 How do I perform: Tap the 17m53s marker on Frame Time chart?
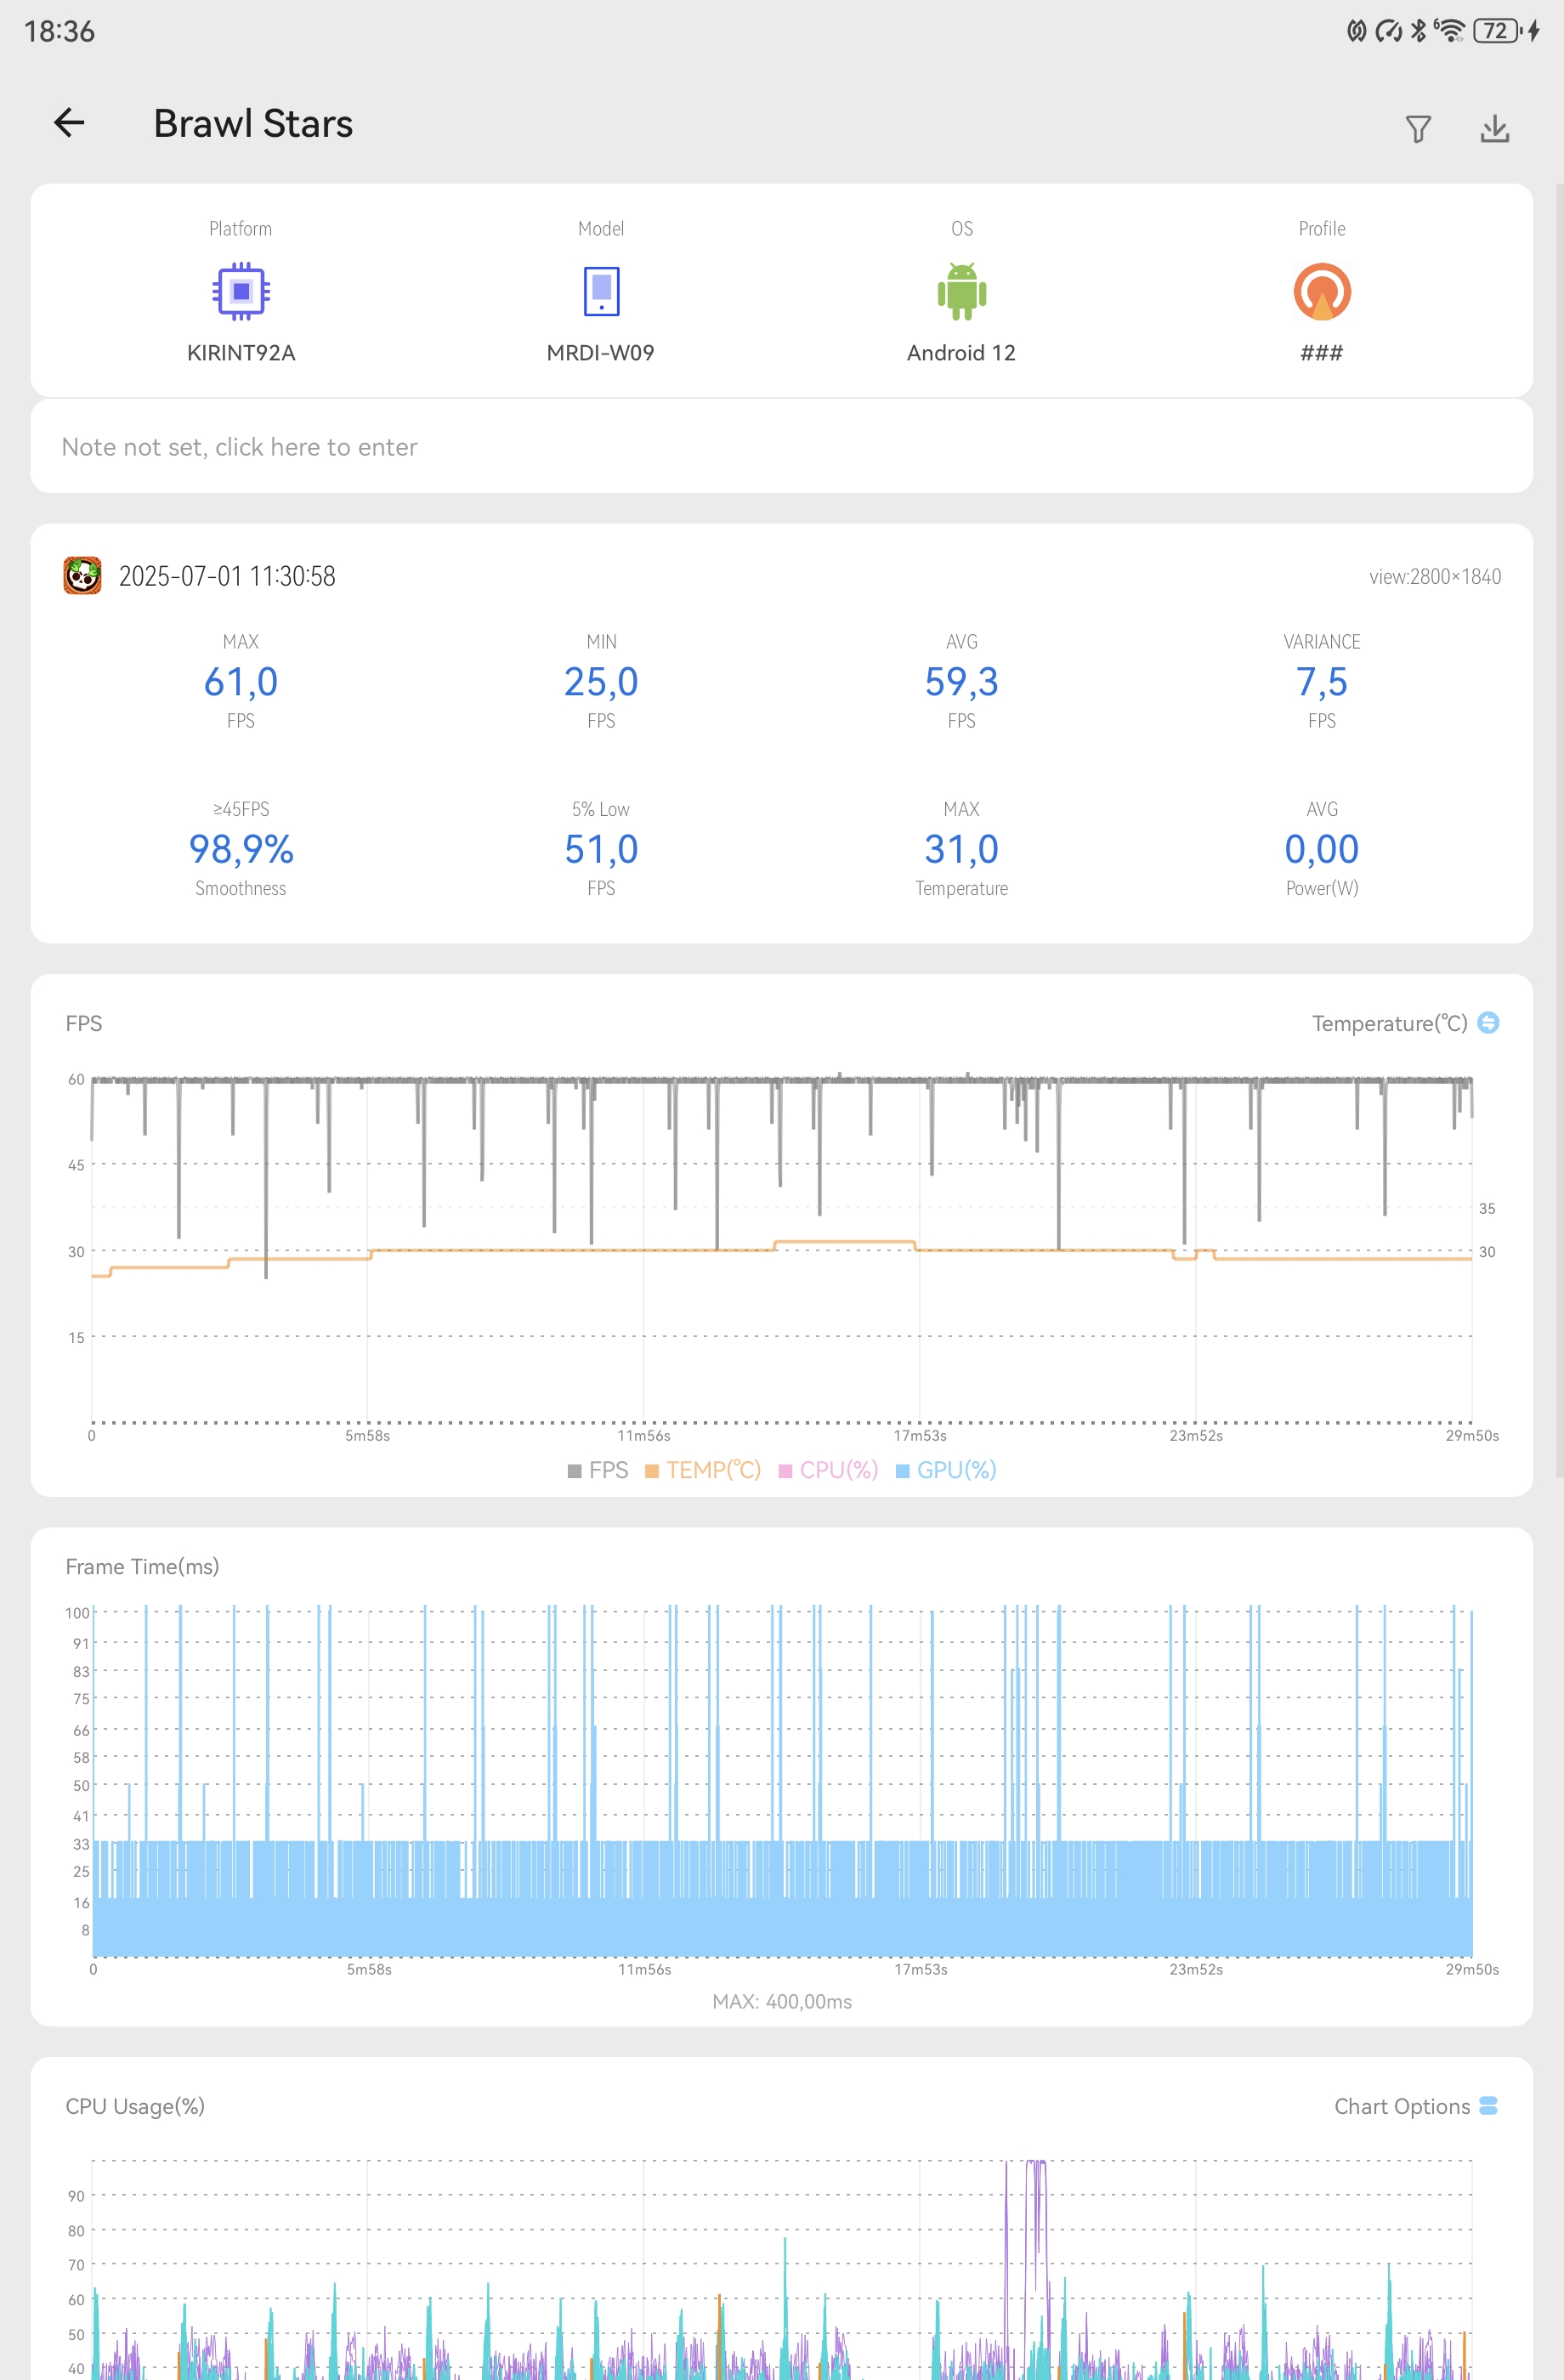pos(921,1969)
